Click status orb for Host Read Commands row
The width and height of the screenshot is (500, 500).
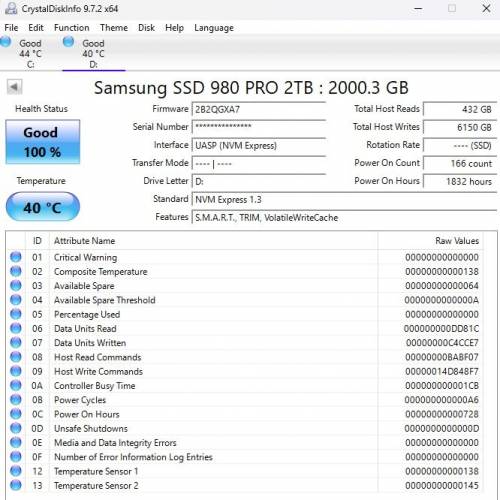pyautogui.click(x=16, y=357)
